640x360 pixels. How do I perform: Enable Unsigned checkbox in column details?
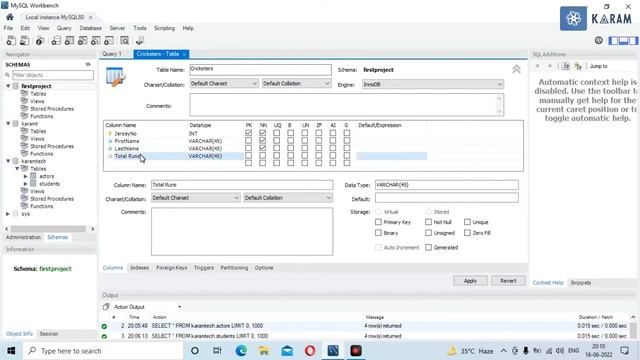click(x=428, y=233)
